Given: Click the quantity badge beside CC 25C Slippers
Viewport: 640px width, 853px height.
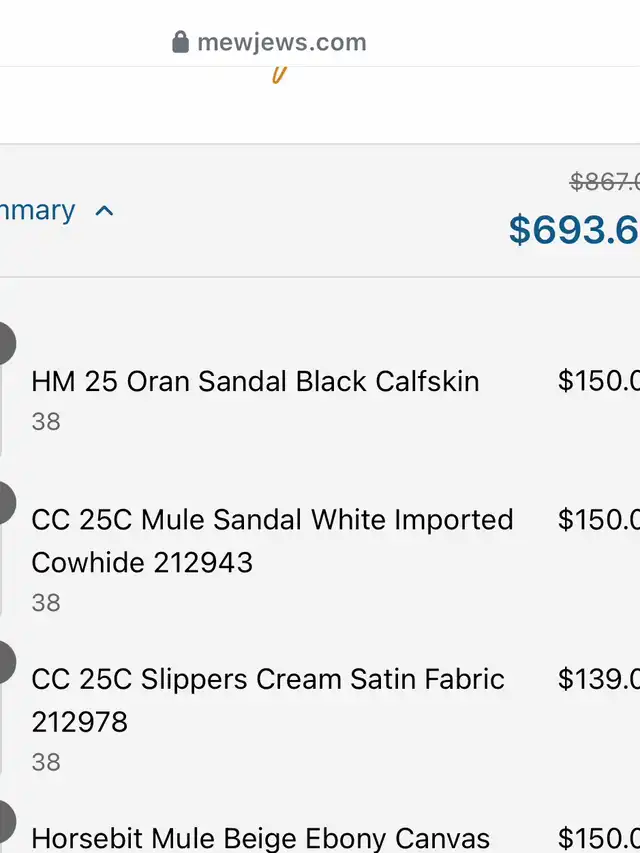Looking at the screenshot, I should (x=7, y=662).
